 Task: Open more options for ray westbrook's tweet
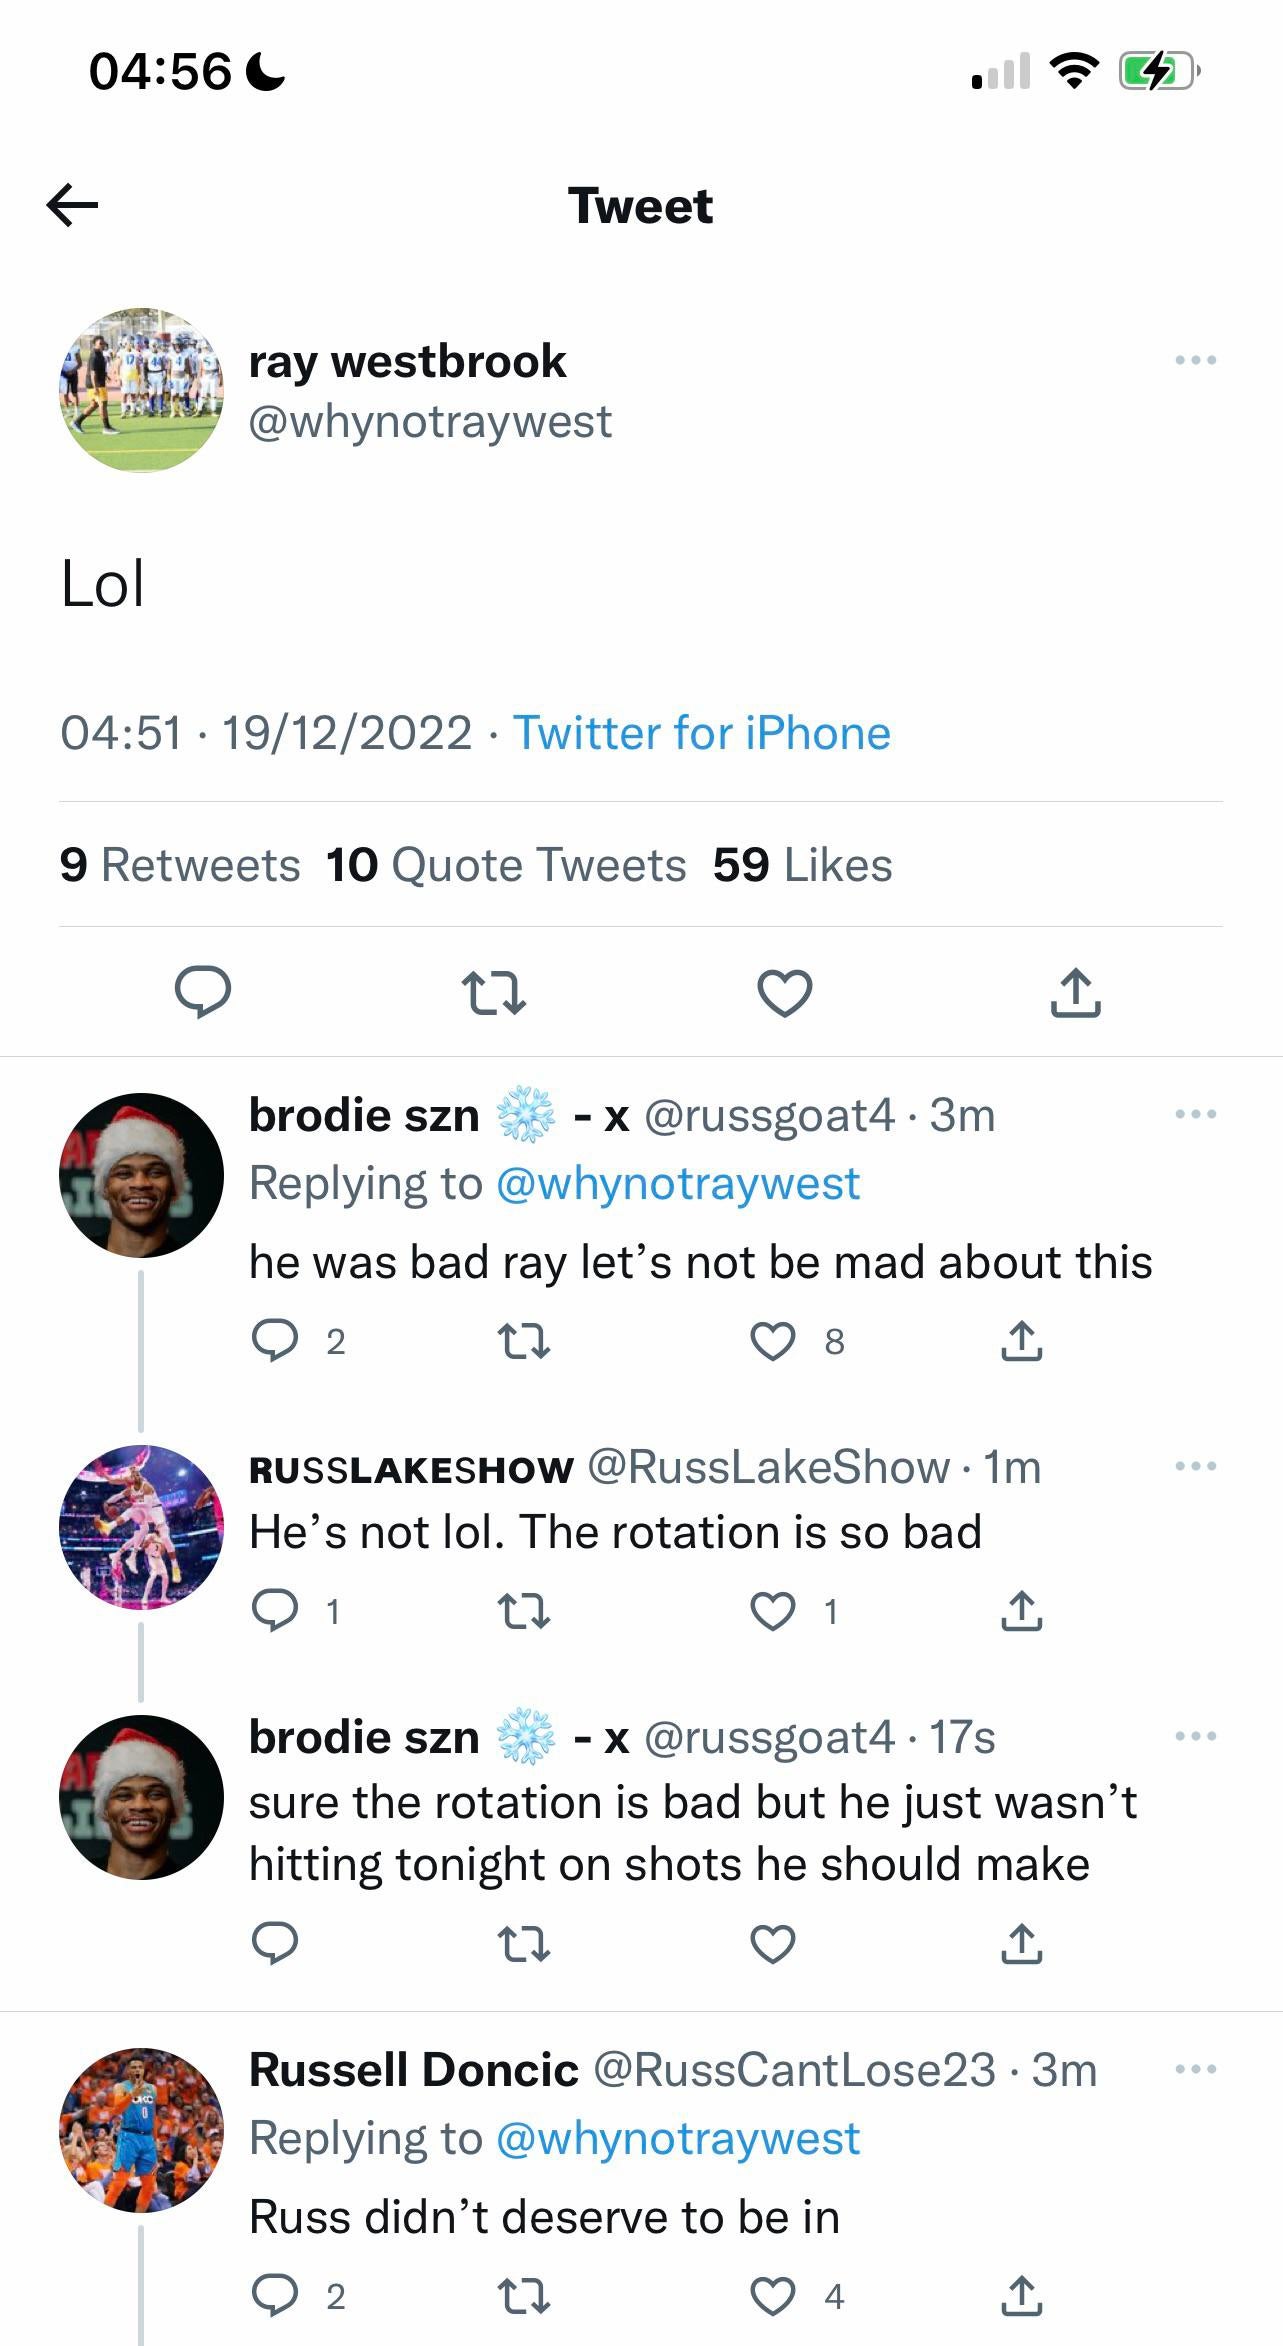[x=1196, y=360]
